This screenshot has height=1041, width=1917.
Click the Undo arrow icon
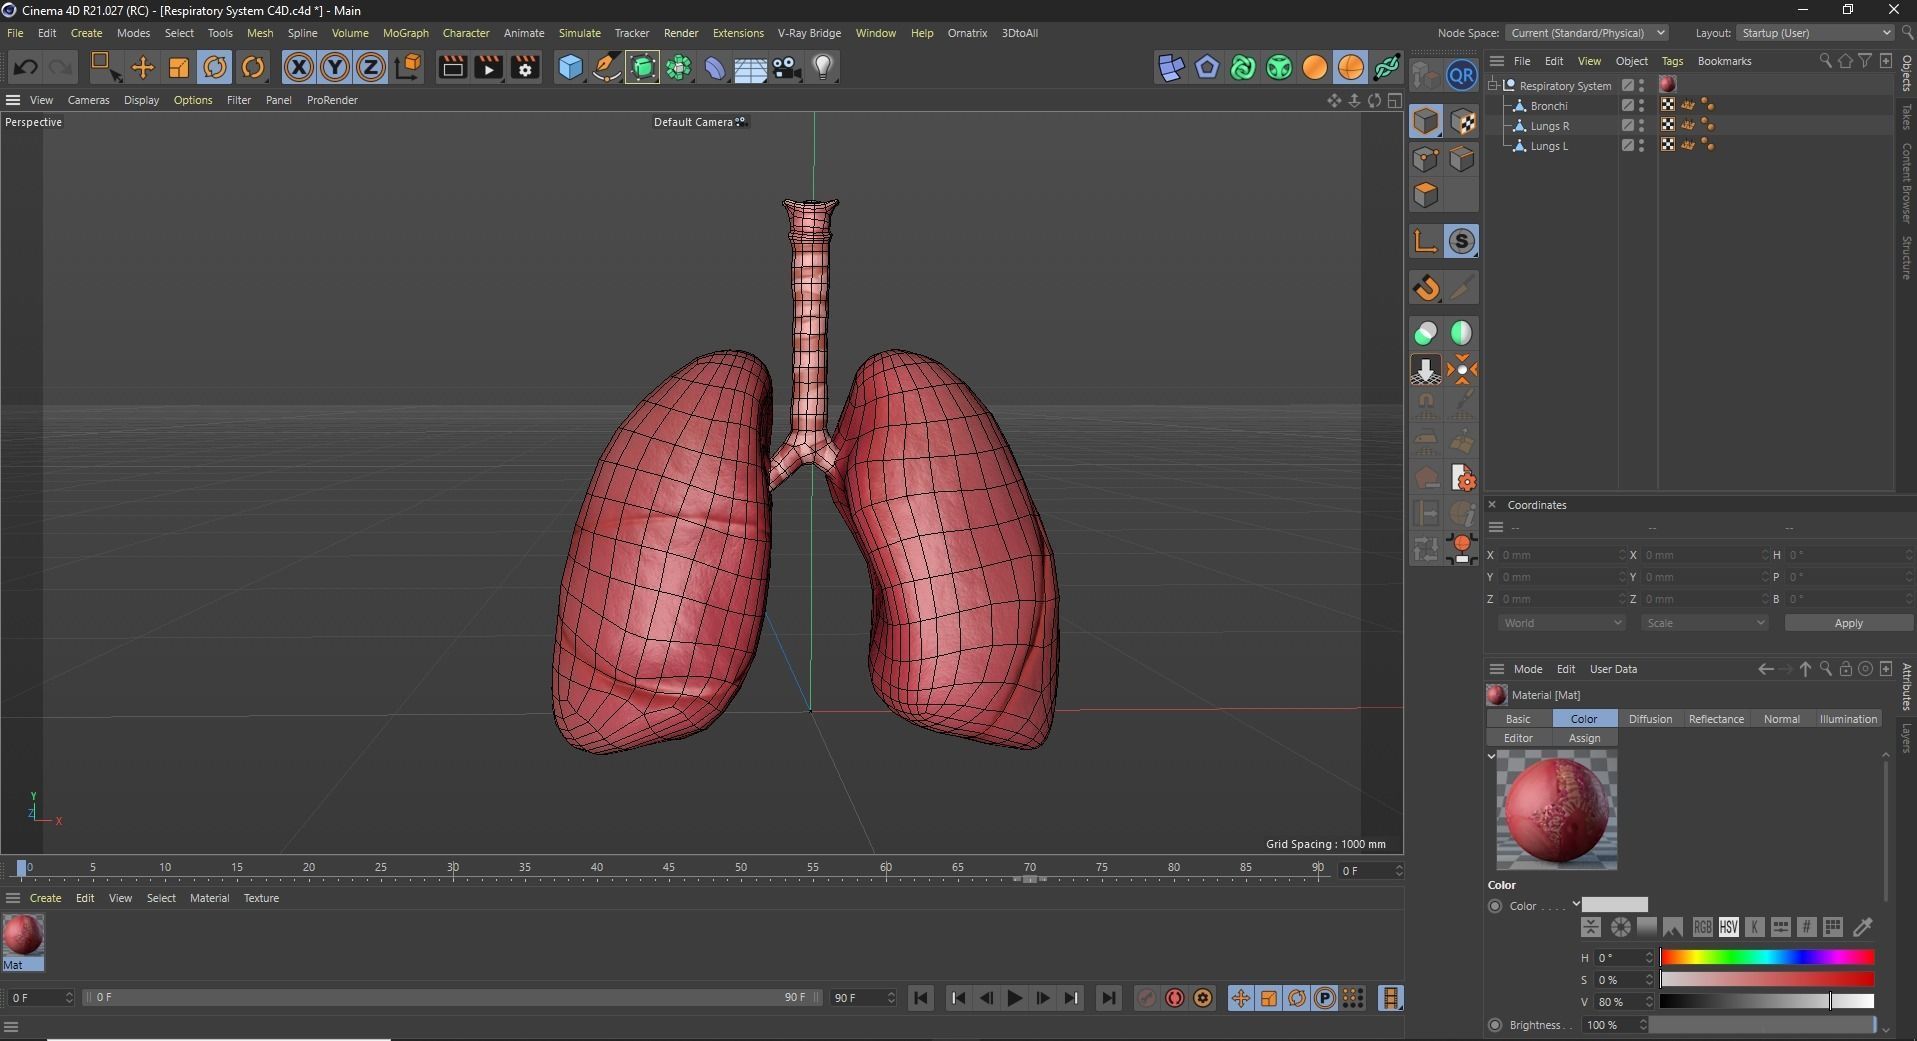click(x=26, y=68)
